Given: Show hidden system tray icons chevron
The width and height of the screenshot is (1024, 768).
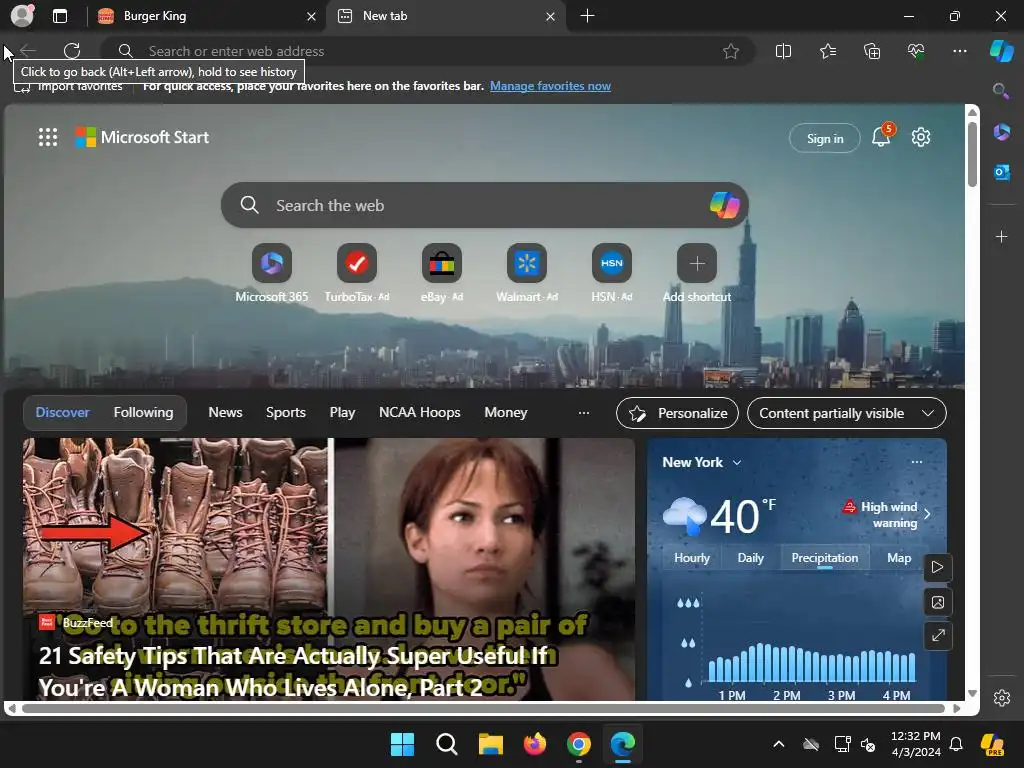Looking at the screenshot, I should coord(778,744).
